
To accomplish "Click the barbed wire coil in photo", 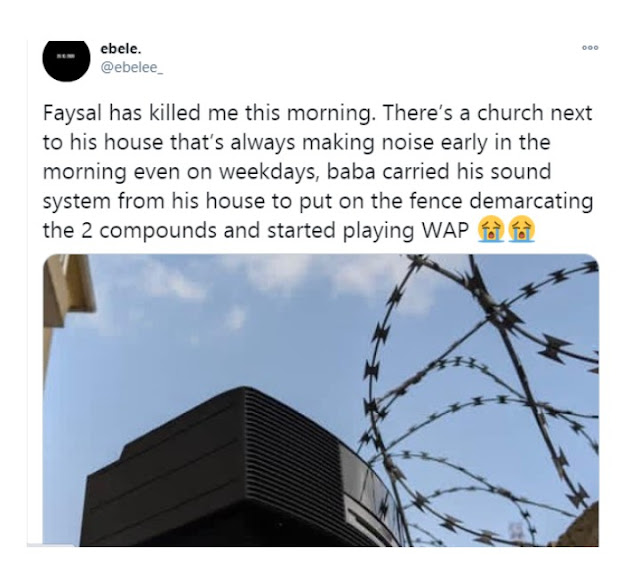I will (482, 400).
